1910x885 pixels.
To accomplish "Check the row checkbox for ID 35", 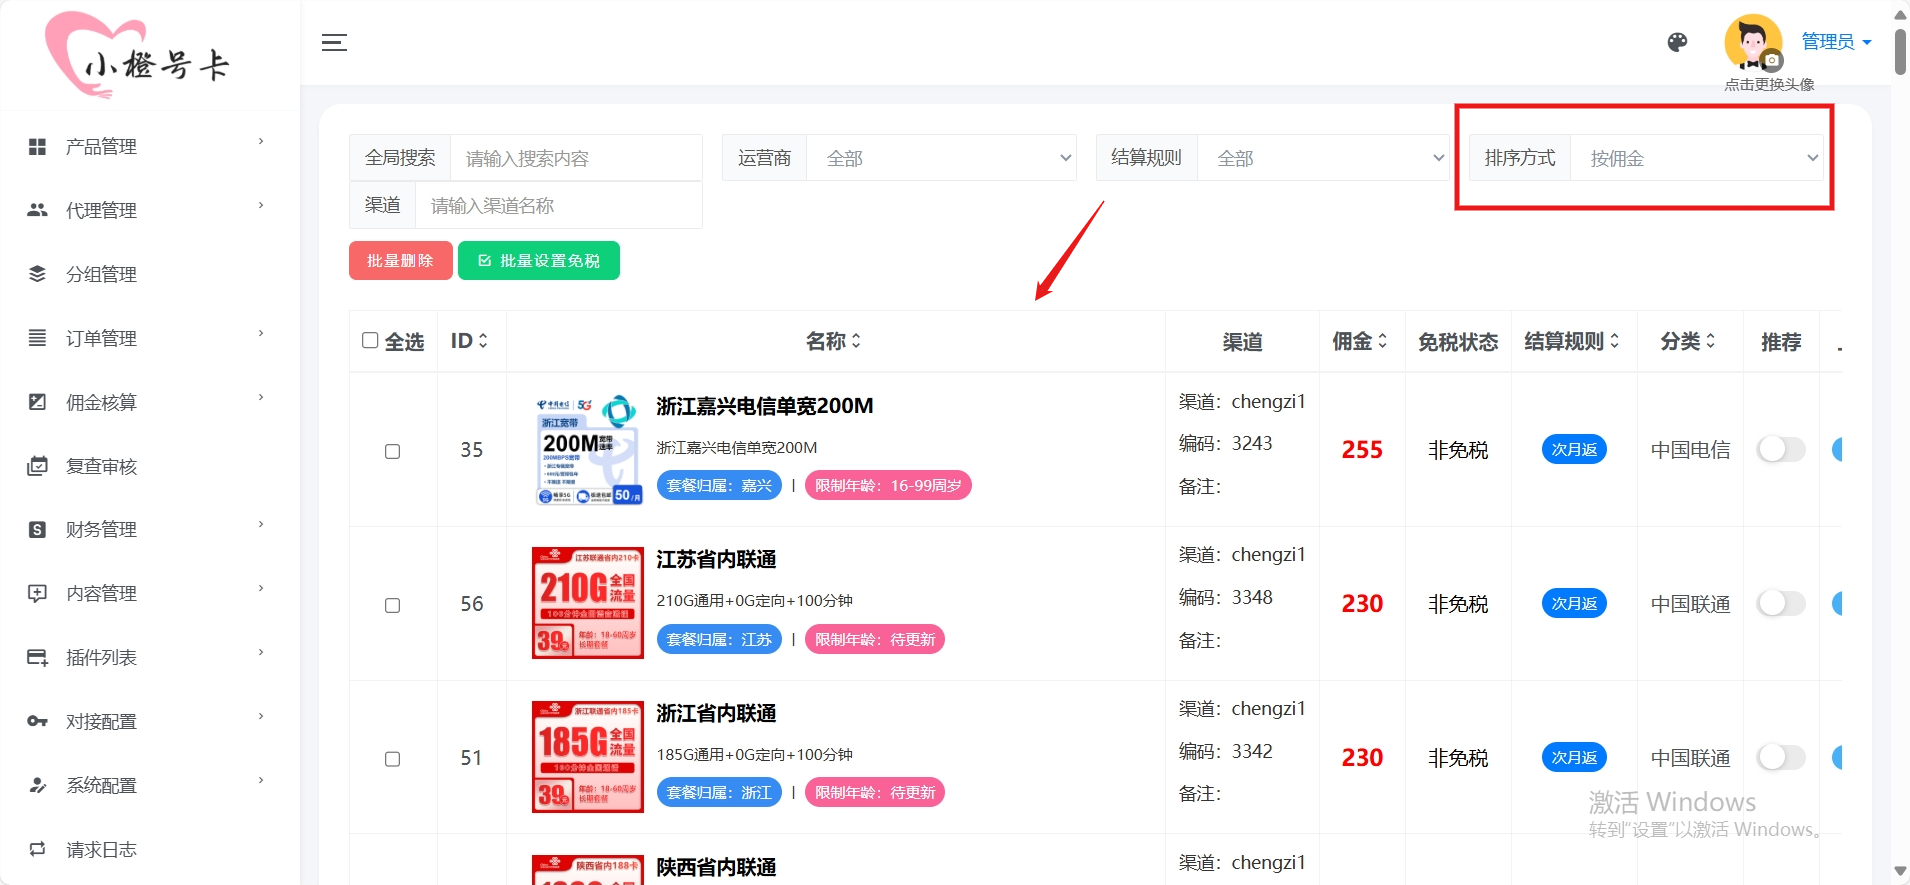I will pyautogui.click(x=393, y=451).
